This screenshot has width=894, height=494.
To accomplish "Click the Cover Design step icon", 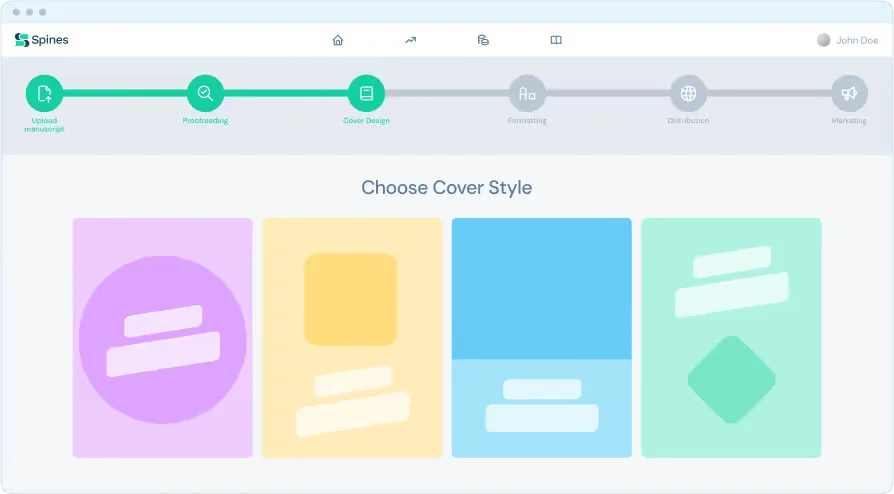I will [366, 93].
